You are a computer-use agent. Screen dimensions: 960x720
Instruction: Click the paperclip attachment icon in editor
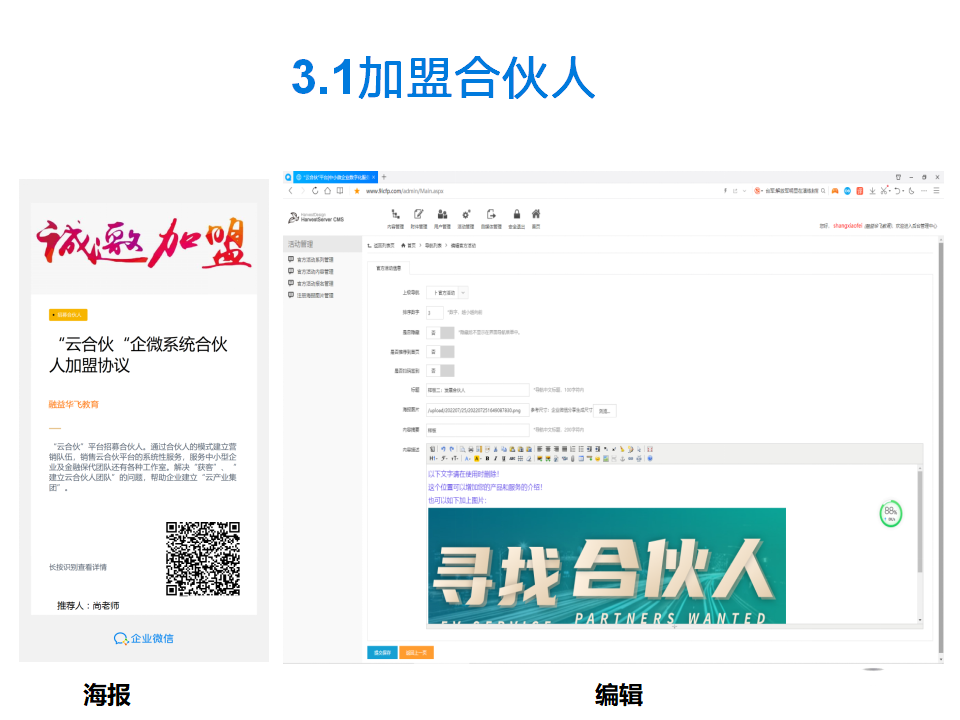572,458
